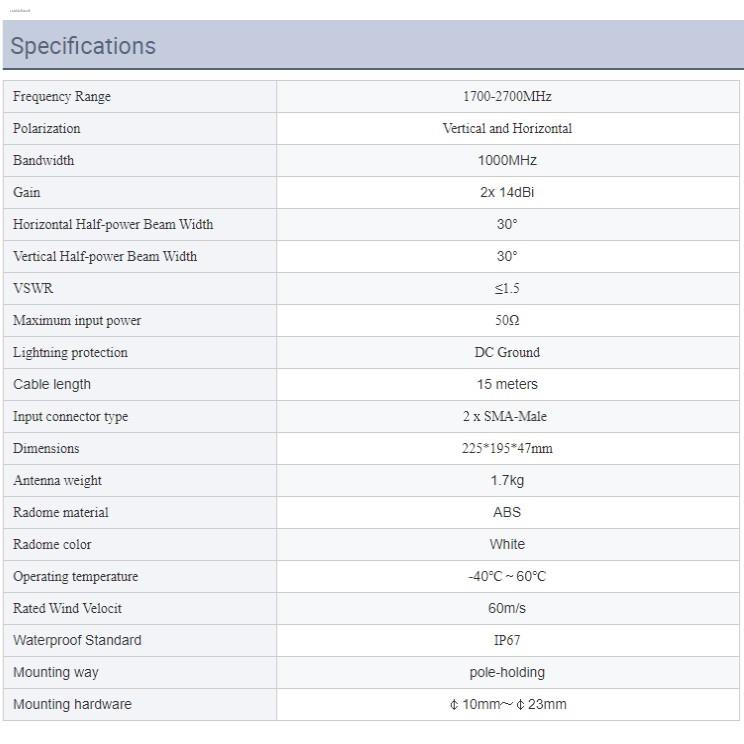
Task: Click the VSWR row label
Action: coord(33,289)
